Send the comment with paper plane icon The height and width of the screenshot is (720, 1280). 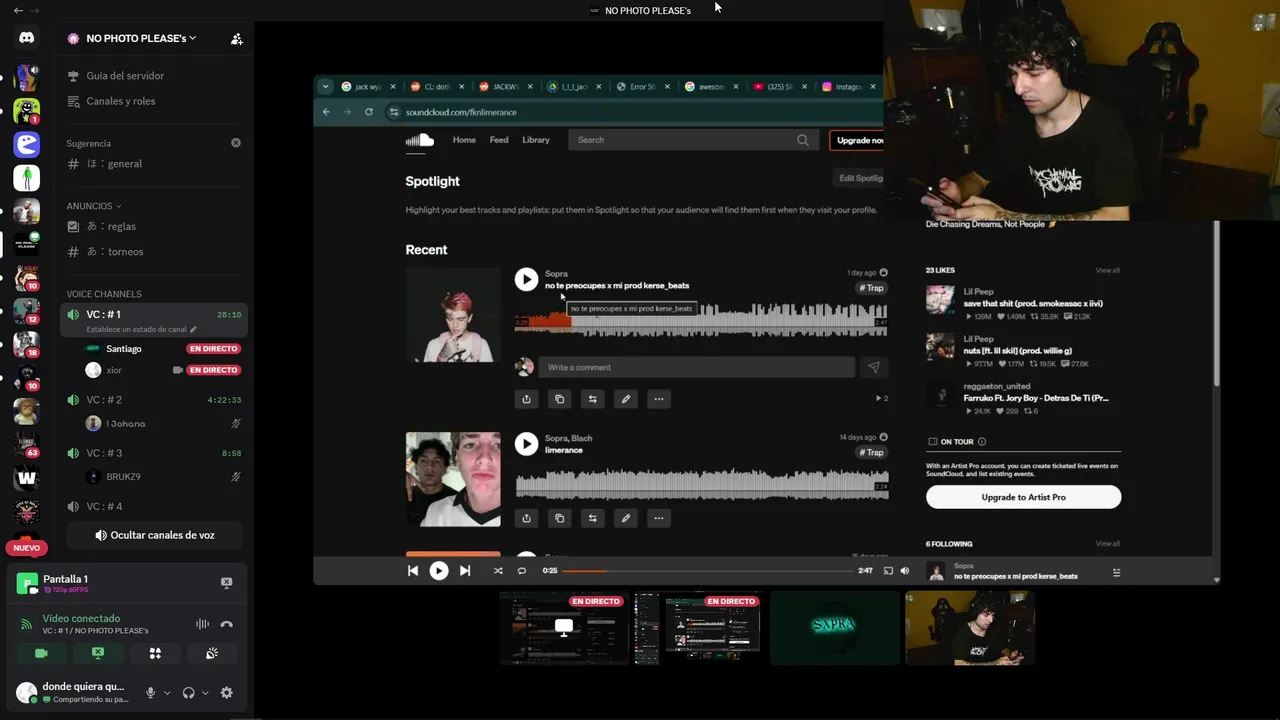point(873,367)
